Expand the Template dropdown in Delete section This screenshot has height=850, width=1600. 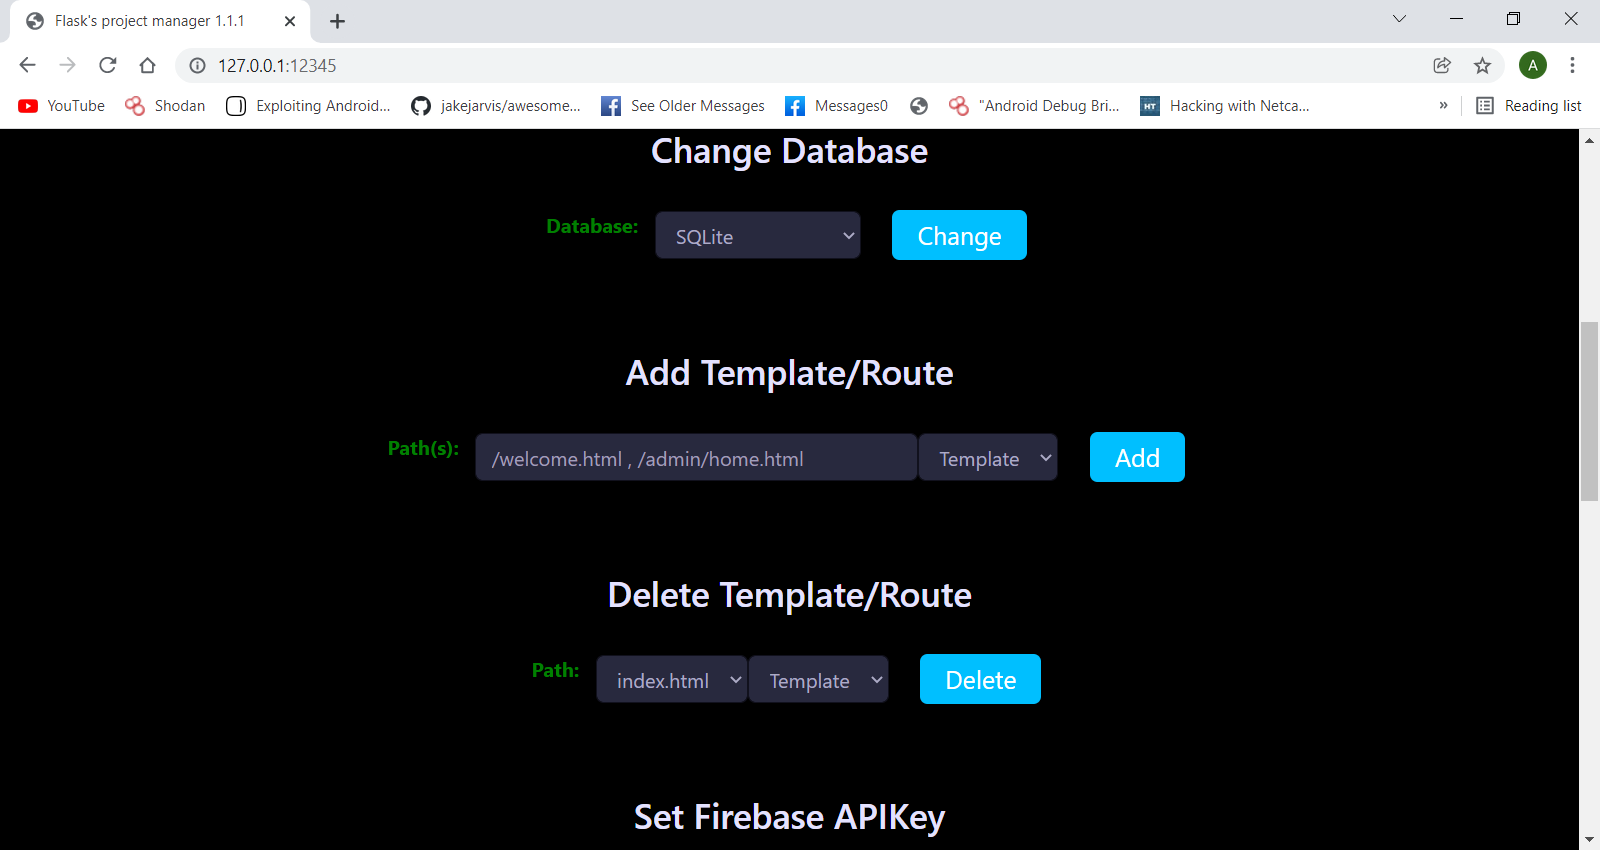pos(818,680)
